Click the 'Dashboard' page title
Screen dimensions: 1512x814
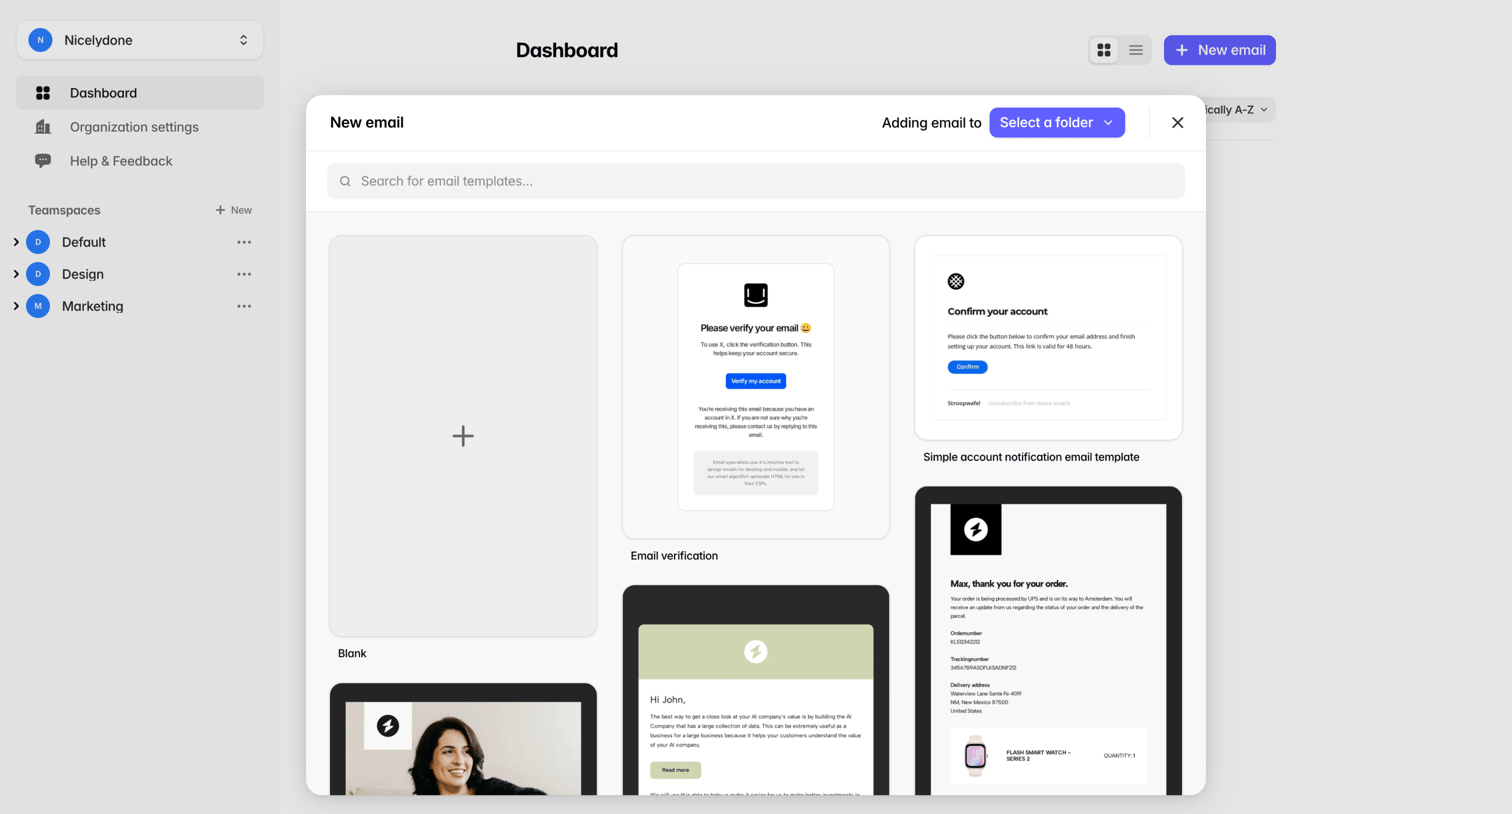pos(567,50)
